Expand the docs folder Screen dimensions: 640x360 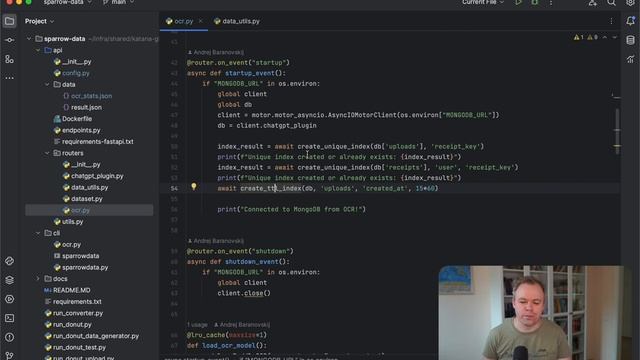pyautogui.click(x=38, y=279)
